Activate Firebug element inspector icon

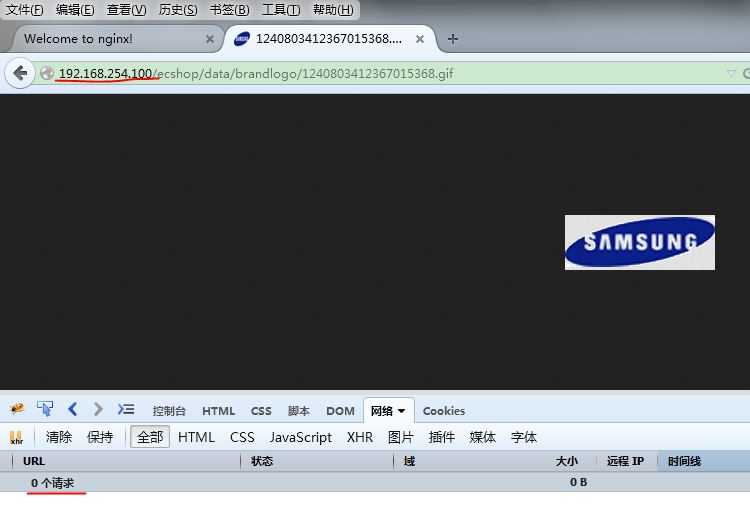pyautogui.click(x=45, y=409)
